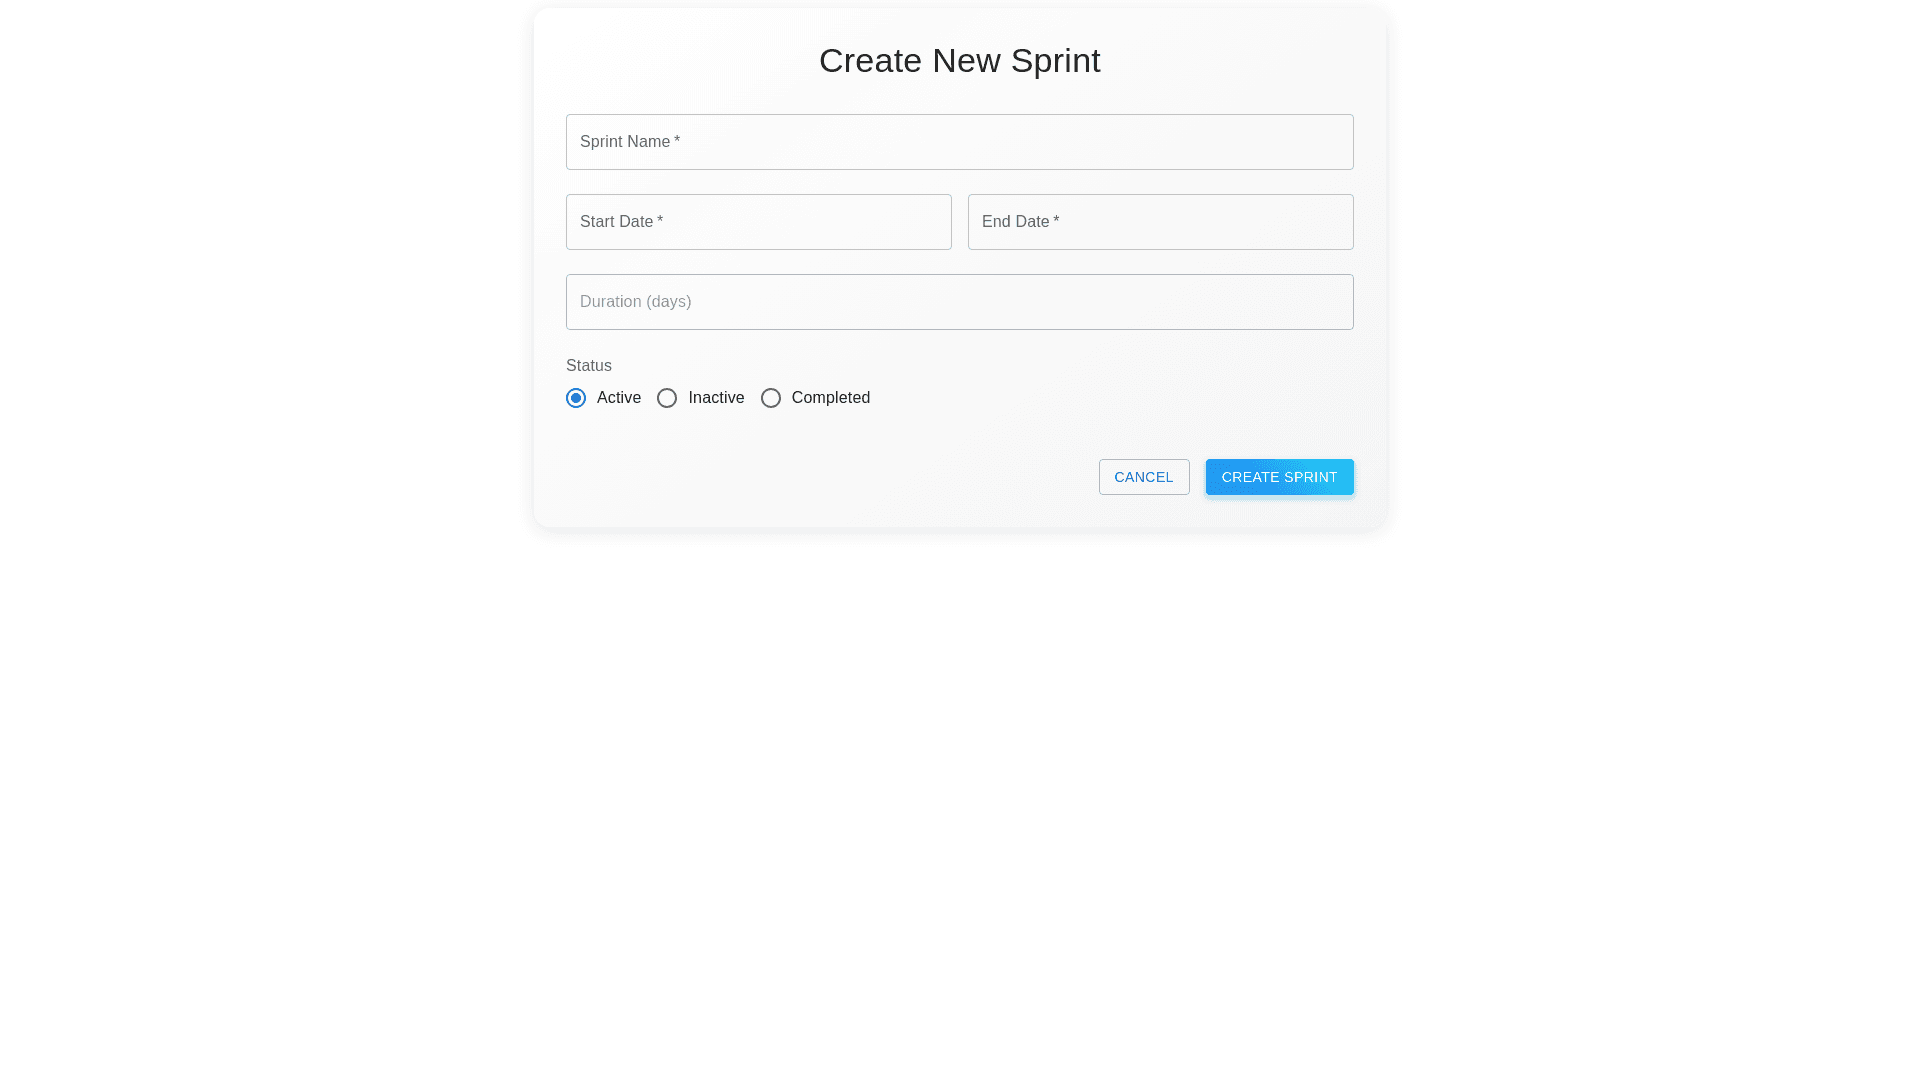Image resolution: width=1920 pixels, height=1080 pixels.
Task: Click the Active label text
Action: tap(619, 398)
